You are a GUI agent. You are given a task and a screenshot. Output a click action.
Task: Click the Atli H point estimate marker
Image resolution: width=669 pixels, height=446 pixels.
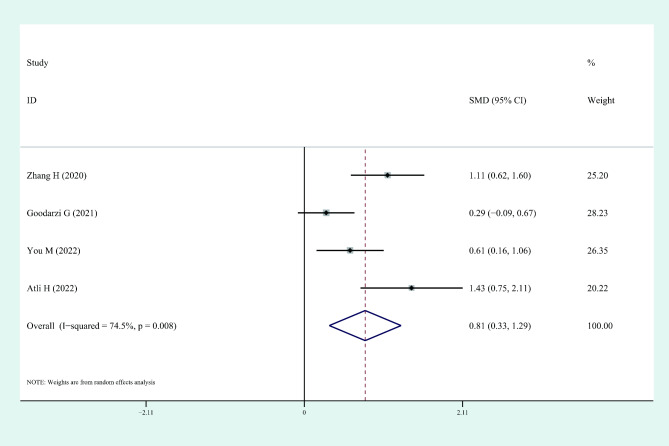click(411, 288)
